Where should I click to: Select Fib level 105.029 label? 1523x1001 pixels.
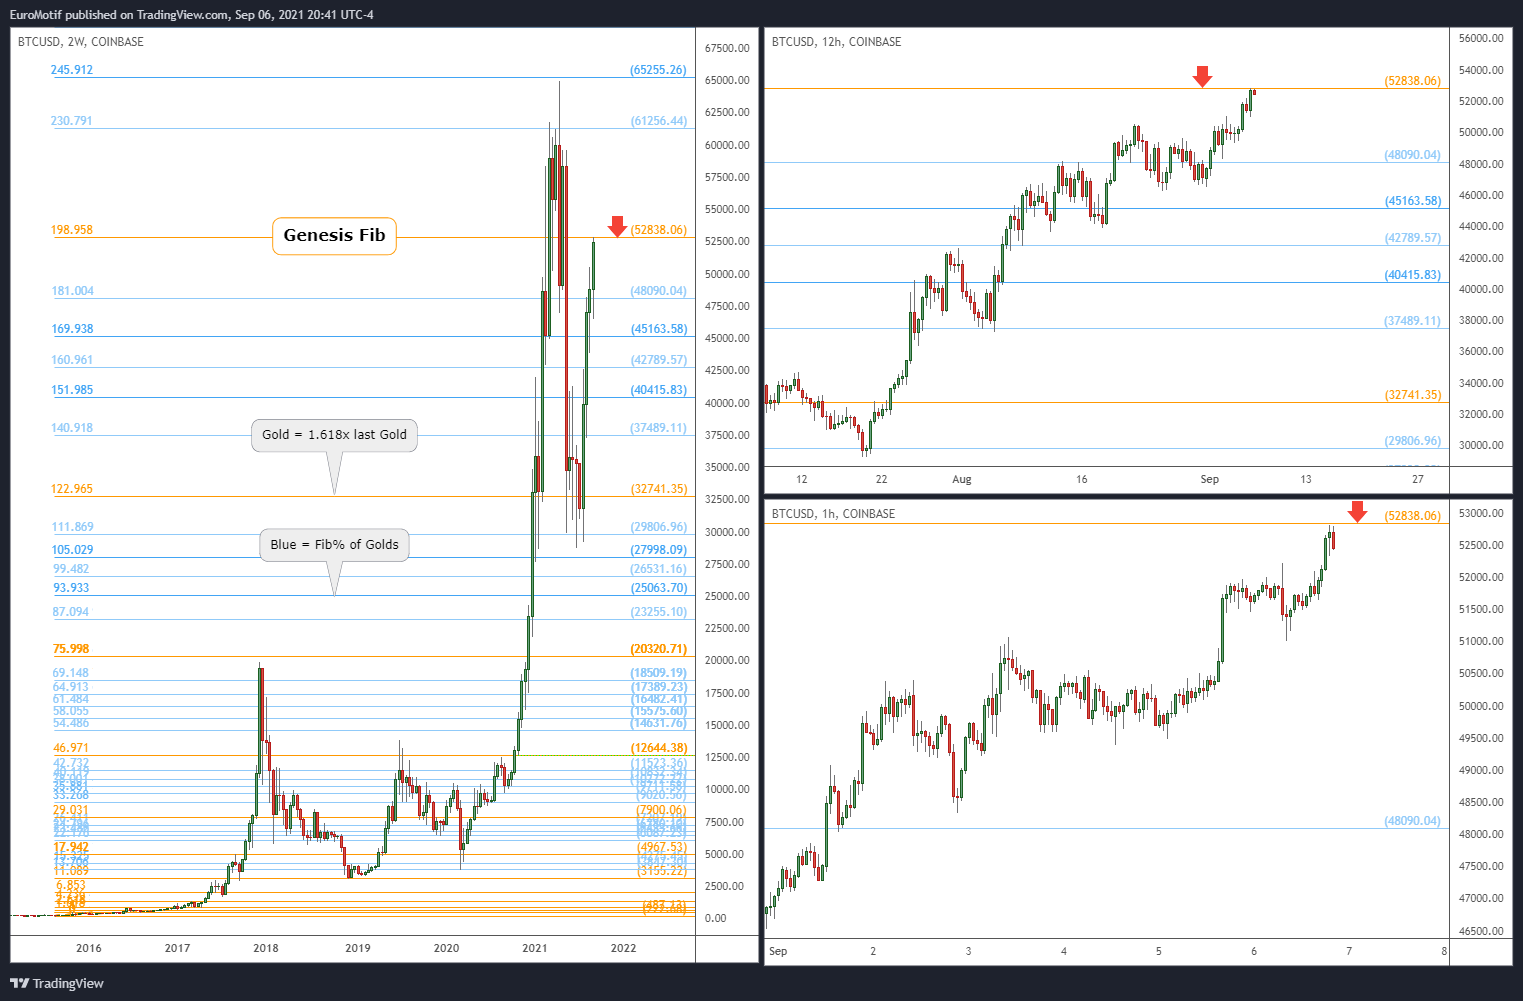click(73, 550)
